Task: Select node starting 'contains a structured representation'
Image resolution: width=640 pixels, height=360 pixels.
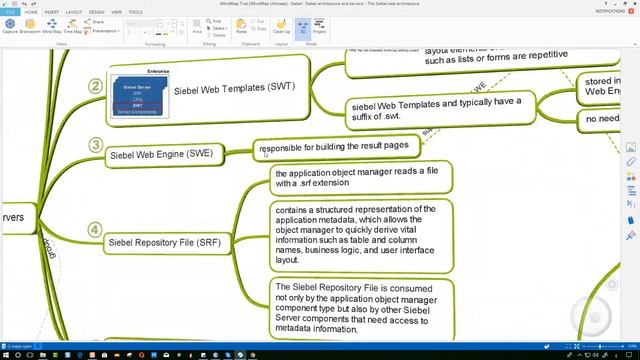Action: pyautogui.click(x=361, y=235)
